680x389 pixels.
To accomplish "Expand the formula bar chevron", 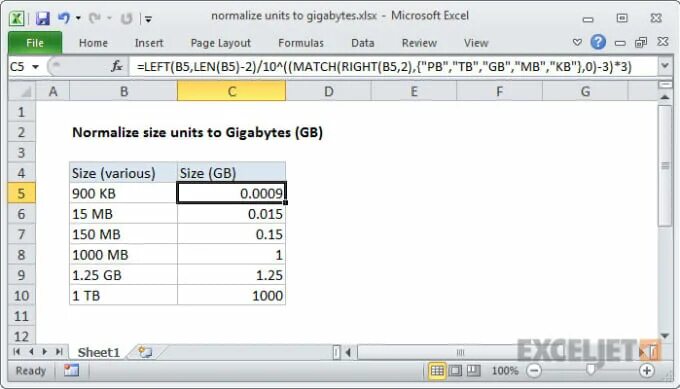I will click(665, 66).
